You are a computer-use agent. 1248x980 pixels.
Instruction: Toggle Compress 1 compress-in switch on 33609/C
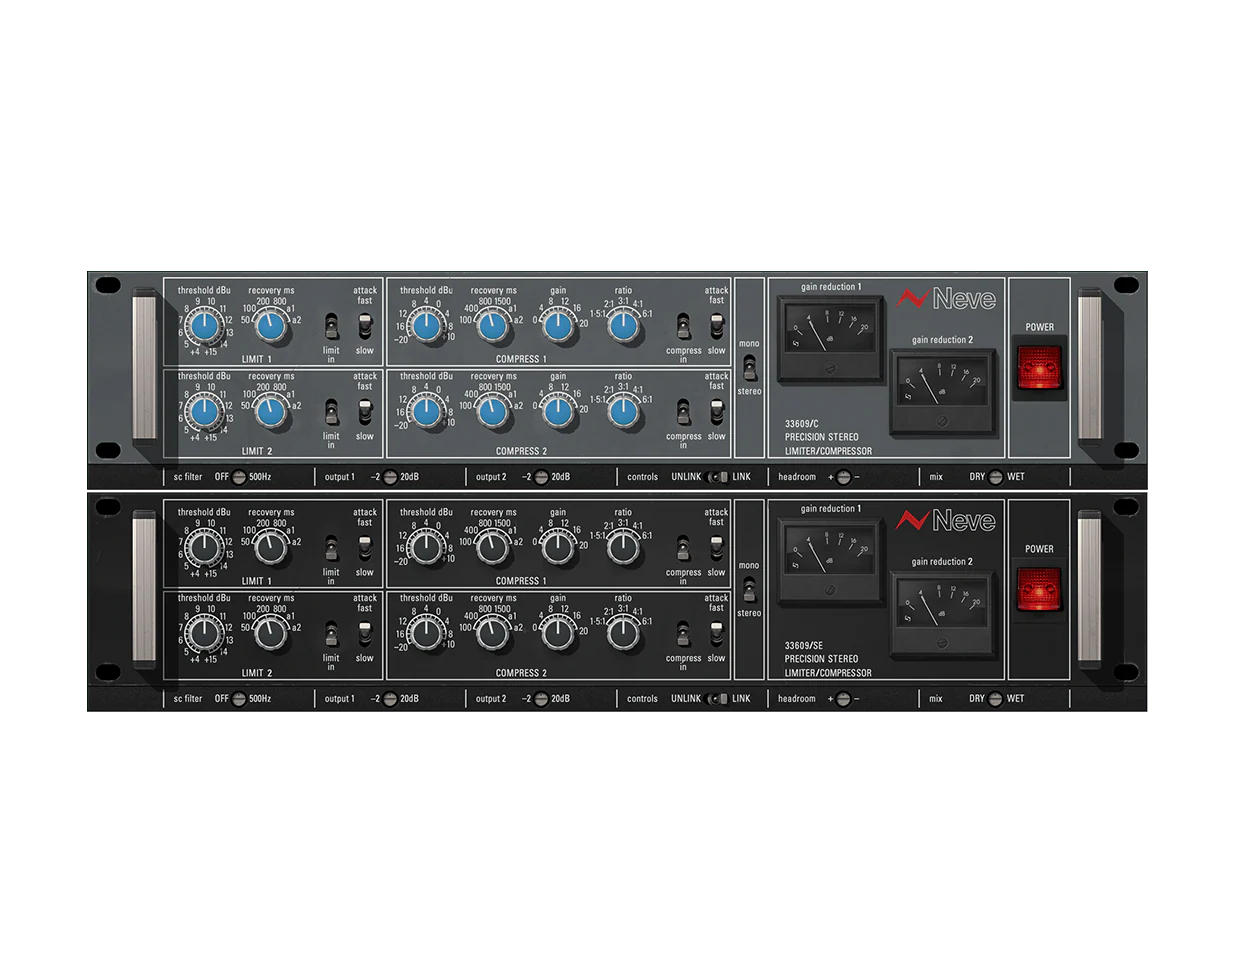click(x=683, y=326)
